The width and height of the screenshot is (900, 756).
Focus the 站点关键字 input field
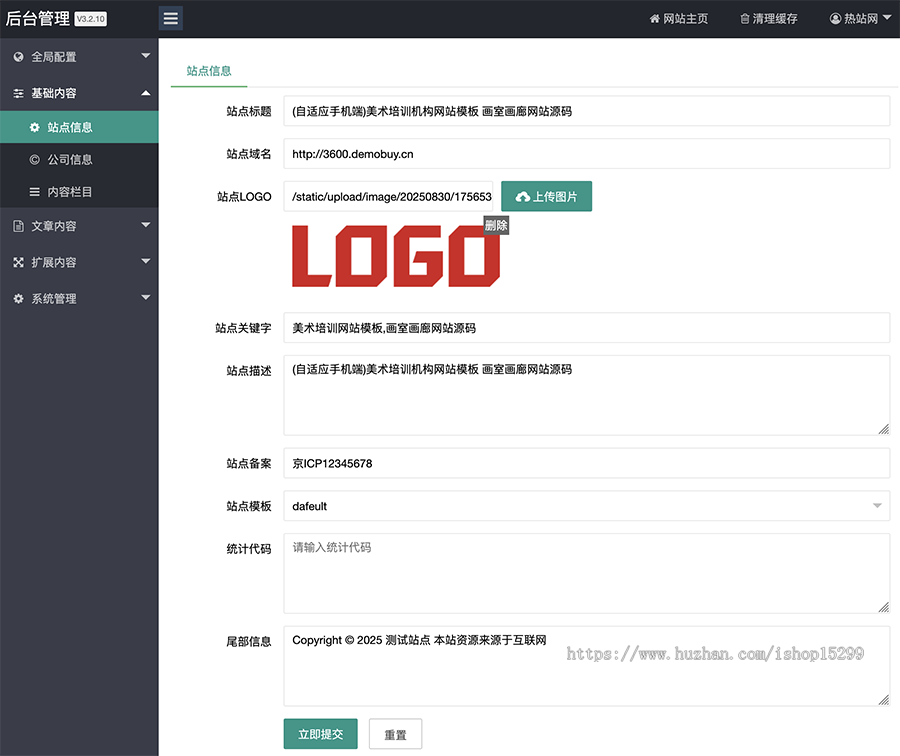click(587, 328)
